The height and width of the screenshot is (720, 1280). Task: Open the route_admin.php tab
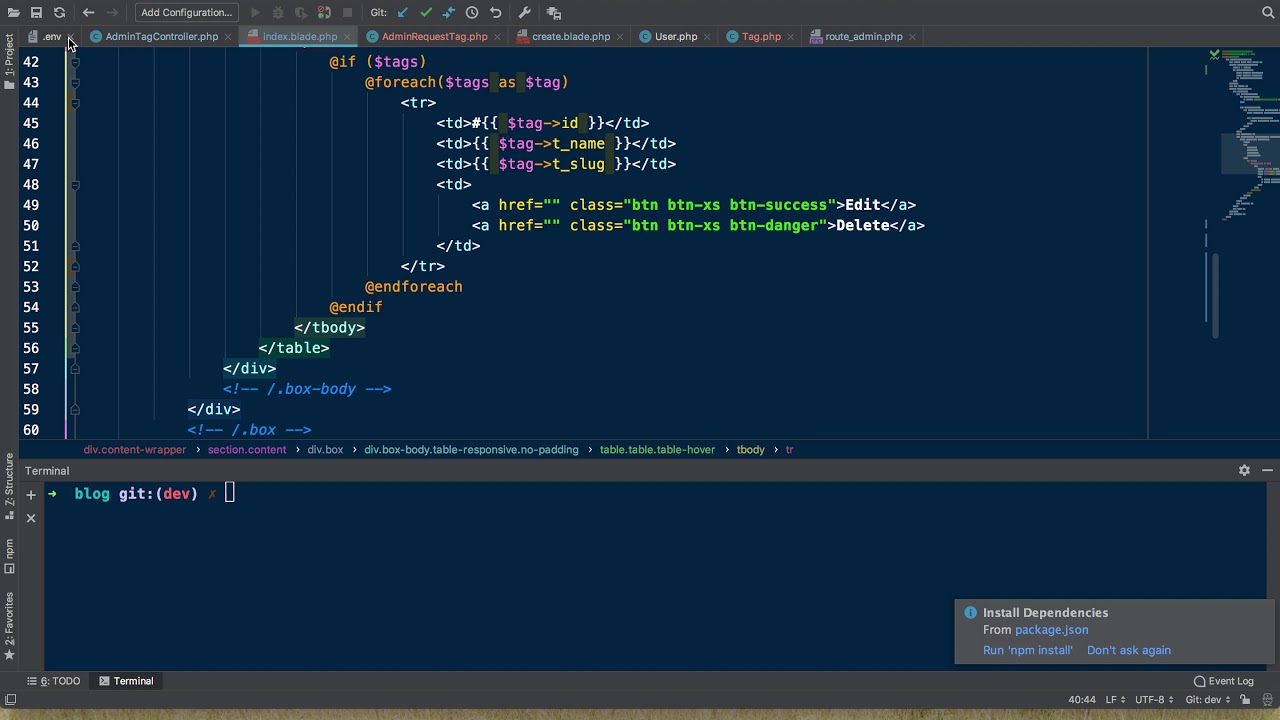click(863, 36)
